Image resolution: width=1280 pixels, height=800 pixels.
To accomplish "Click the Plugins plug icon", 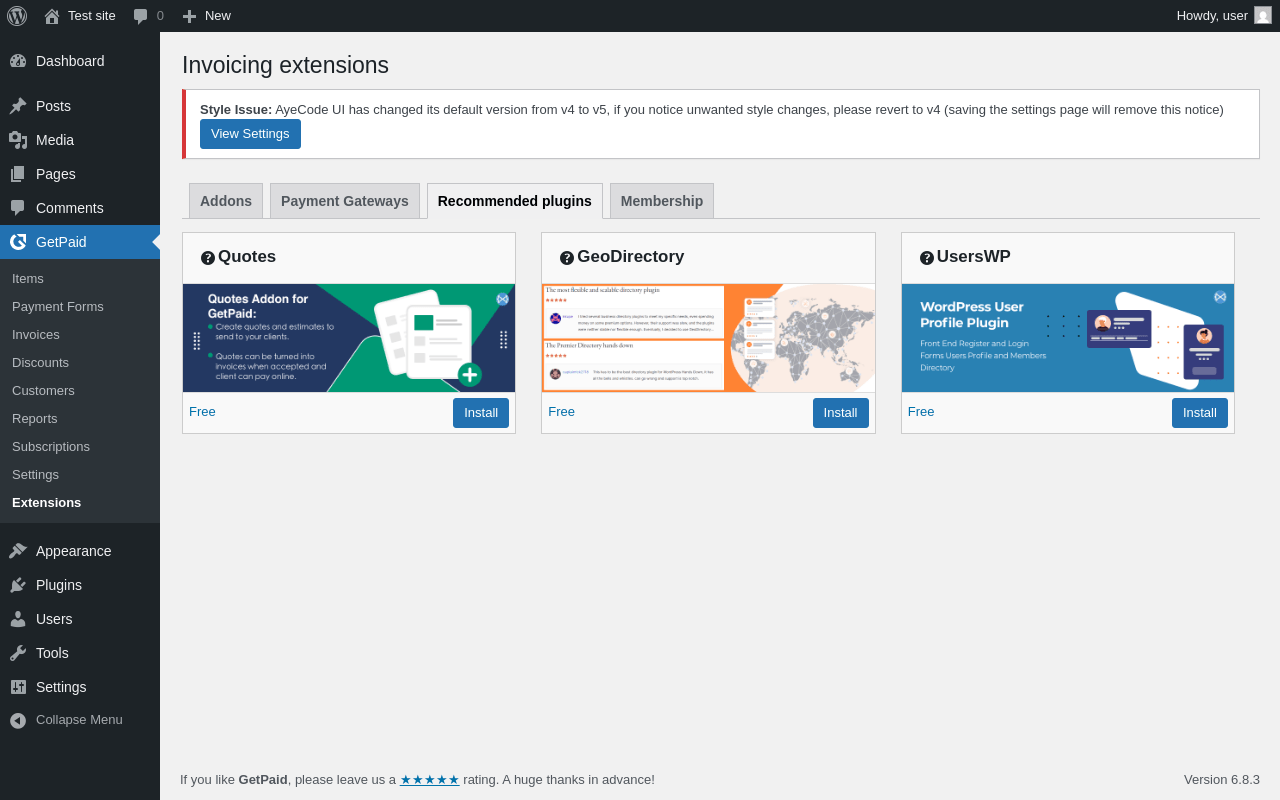I will pyautogui.click(x=18, y=585).
